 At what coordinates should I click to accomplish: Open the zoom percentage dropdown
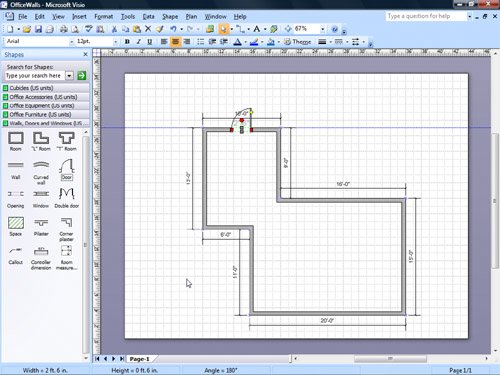[322, 29]
